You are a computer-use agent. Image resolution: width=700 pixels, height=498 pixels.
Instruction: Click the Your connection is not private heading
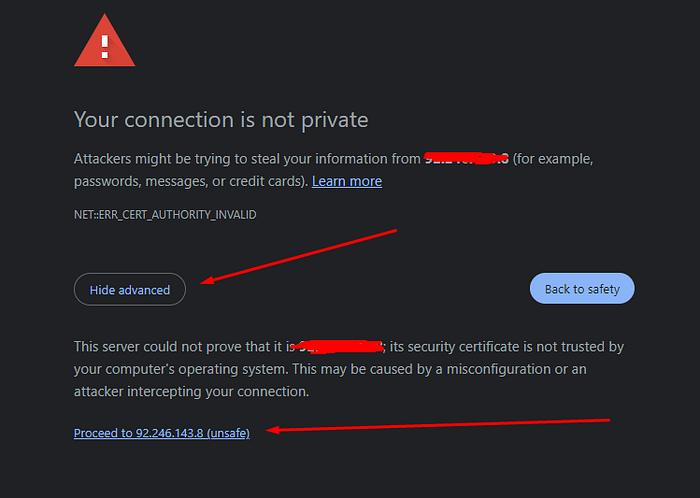pos(221,120)
